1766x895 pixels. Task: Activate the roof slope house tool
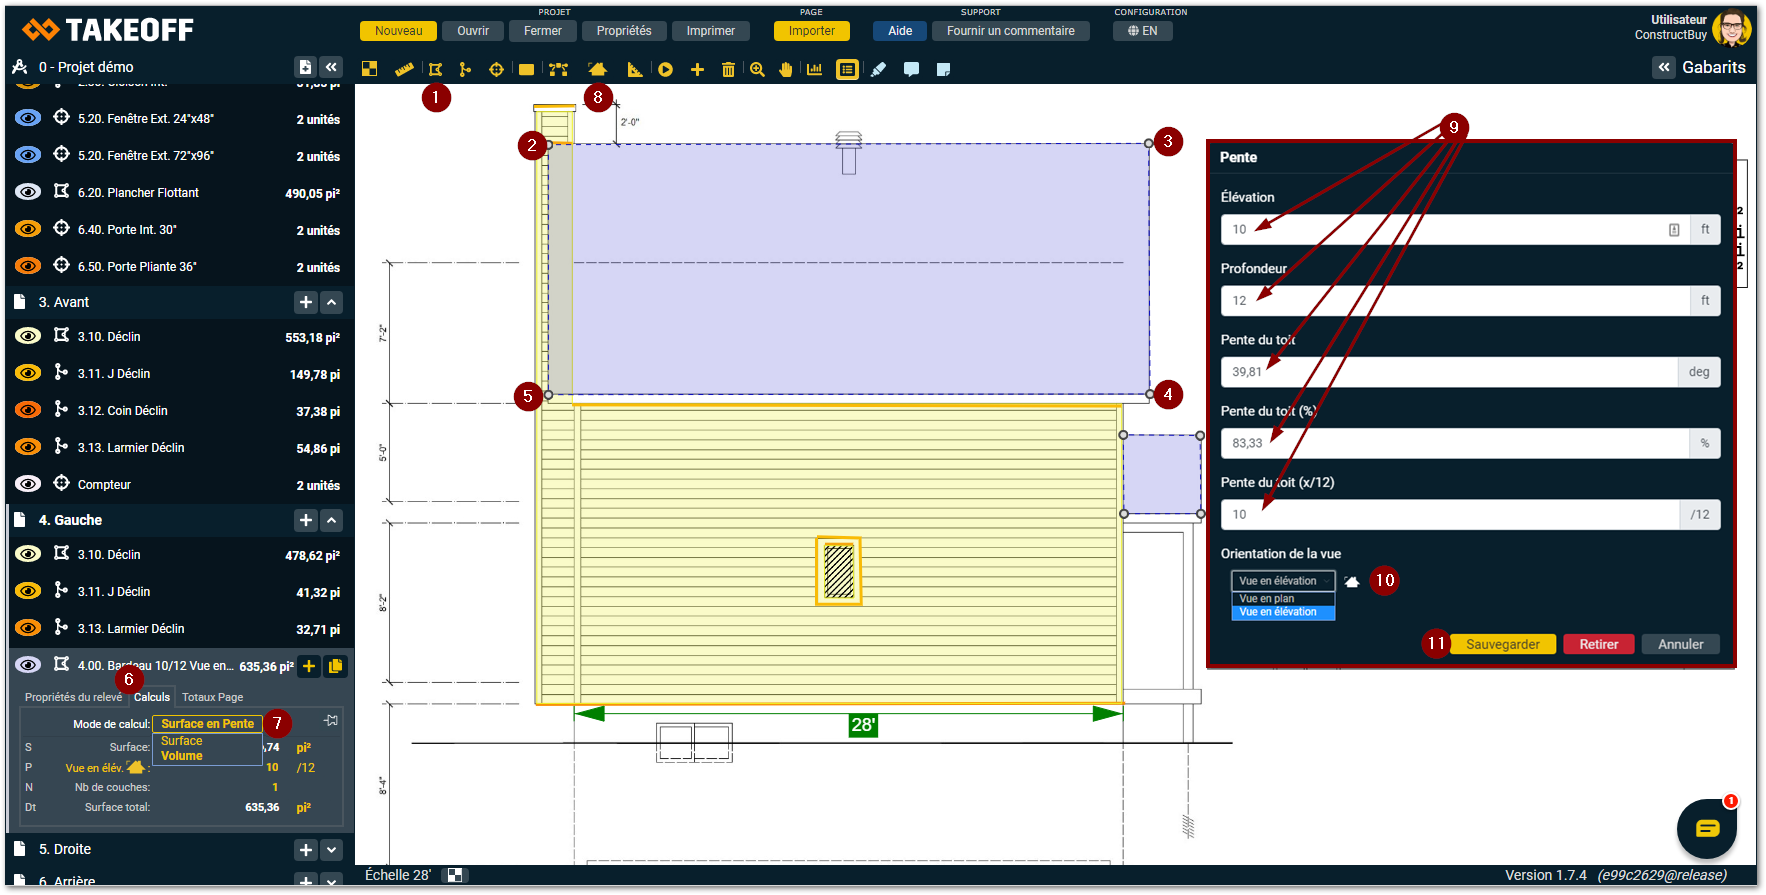point(597,69)
